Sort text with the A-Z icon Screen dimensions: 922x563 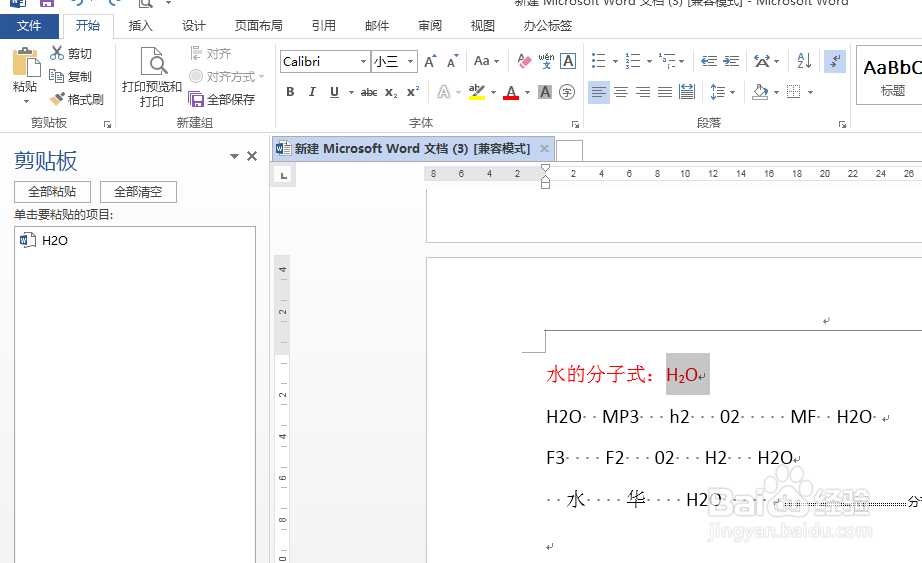pos(804,61)
